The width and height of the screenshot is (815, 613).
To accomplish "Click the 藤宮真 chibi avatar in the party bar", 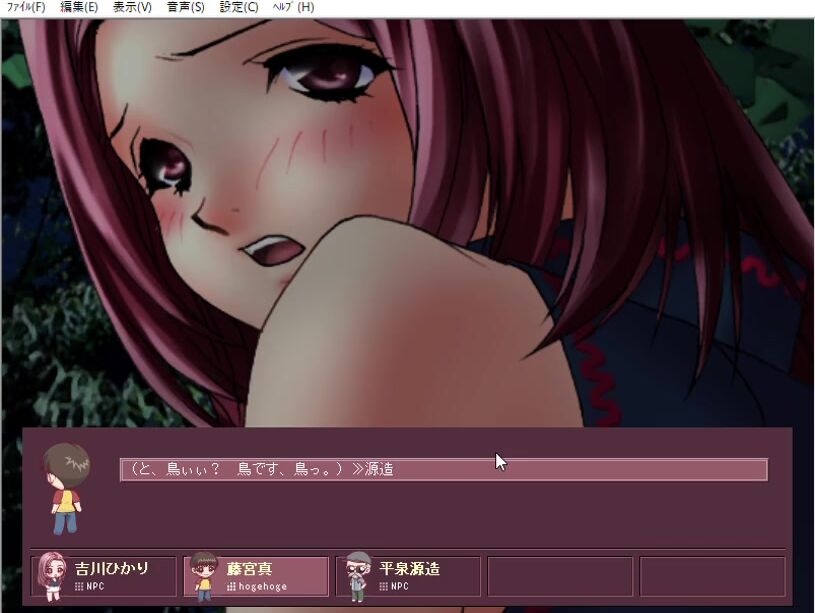I will (204, 576).
